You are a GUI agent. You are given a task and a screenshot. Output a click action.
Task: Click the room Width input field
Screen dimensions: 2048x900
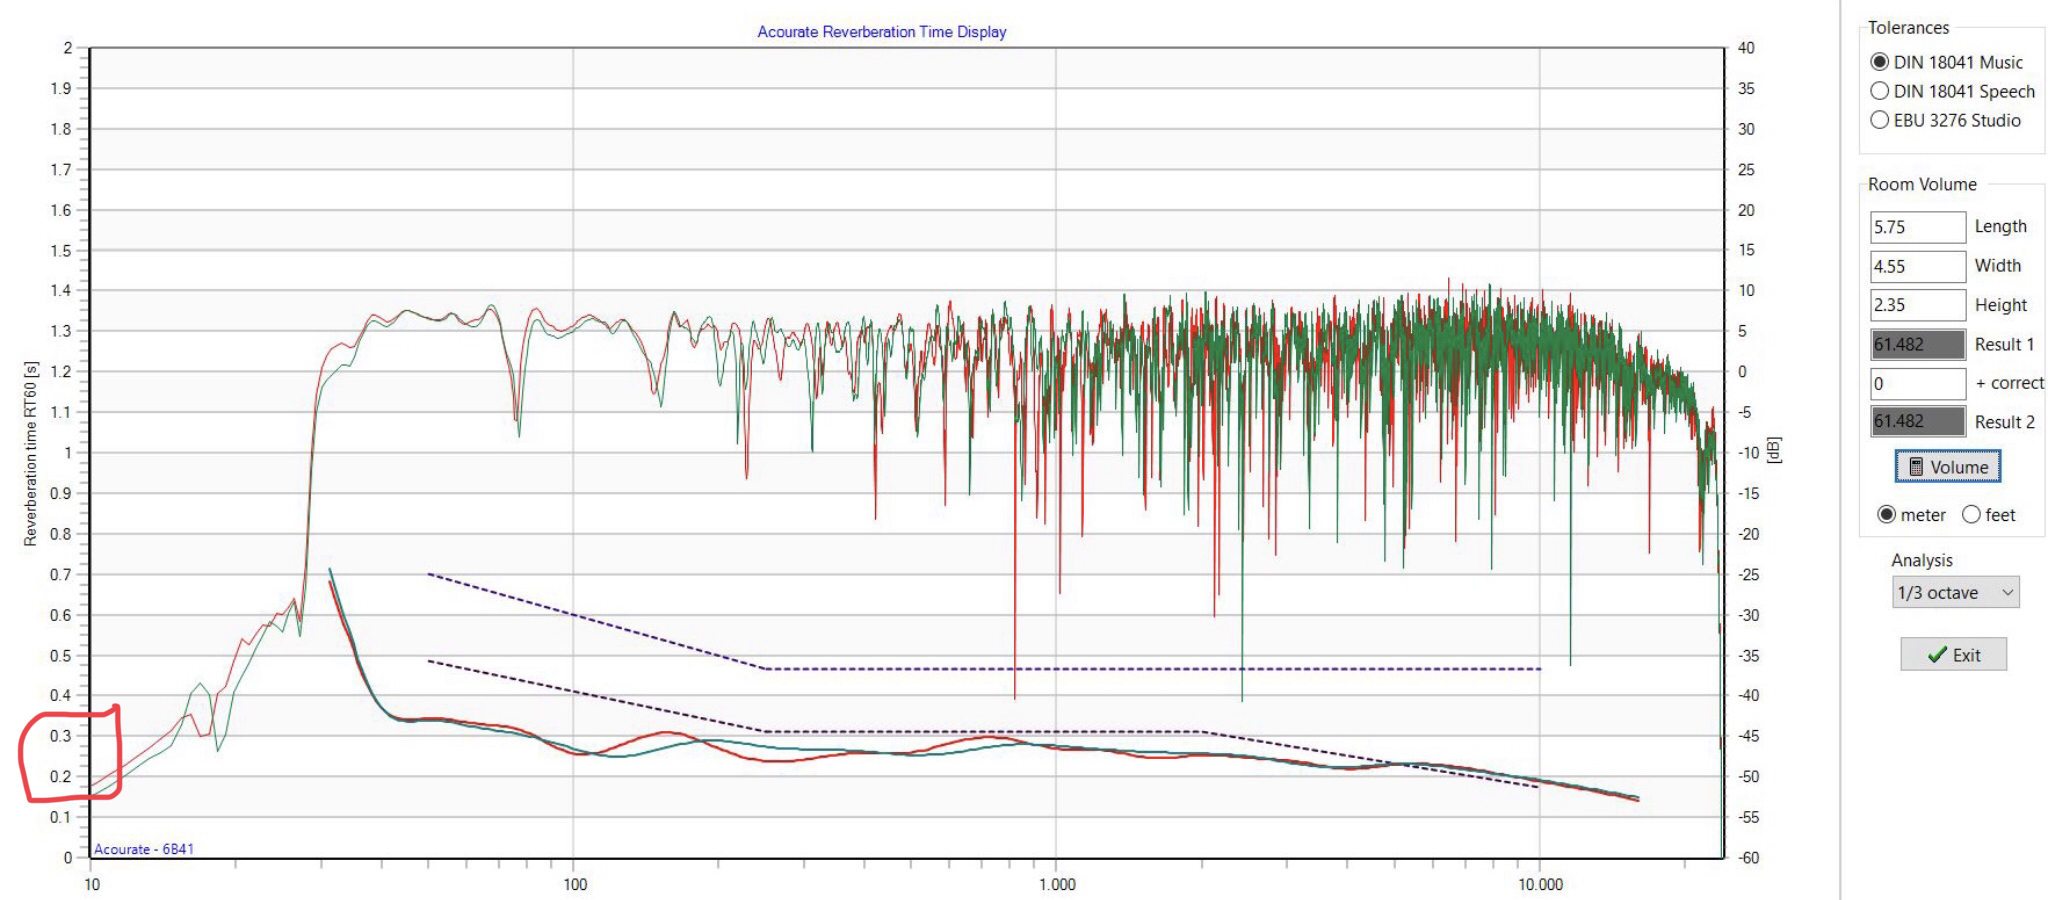coord(1917,266)
